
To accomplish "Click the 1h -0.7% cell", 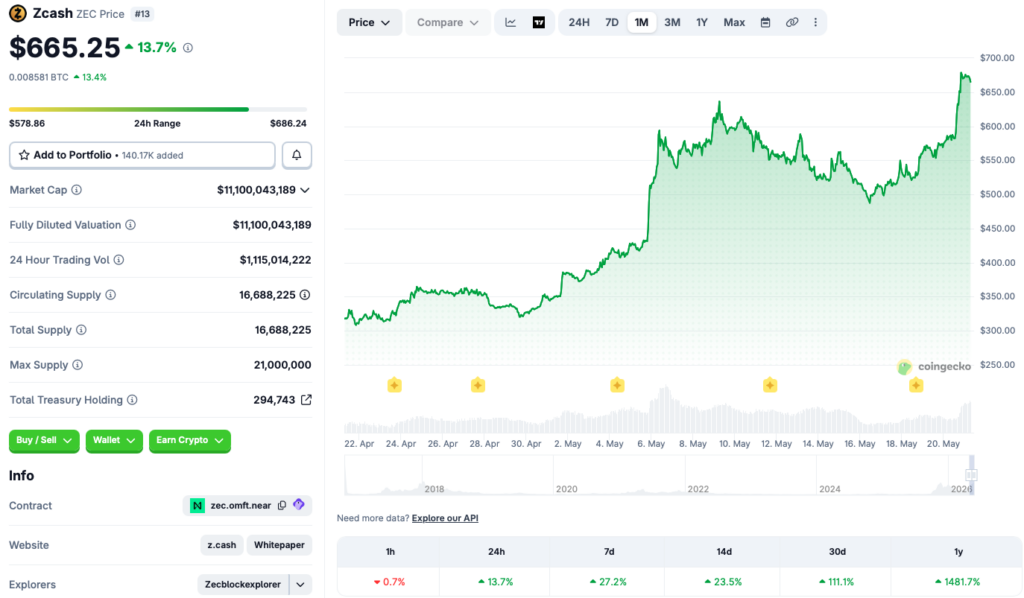I will (x=389, y=582).
